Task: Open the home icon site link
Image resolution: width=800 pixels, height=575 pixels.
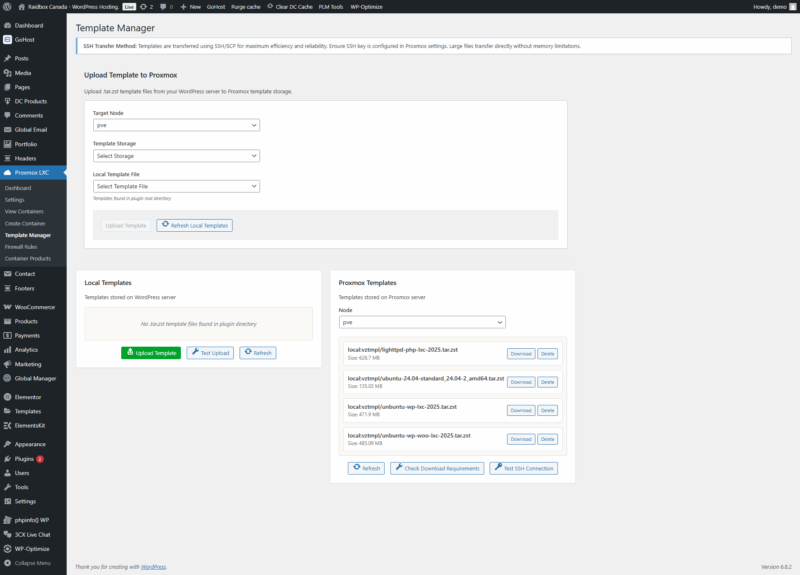Action: (x=21, y=7)
